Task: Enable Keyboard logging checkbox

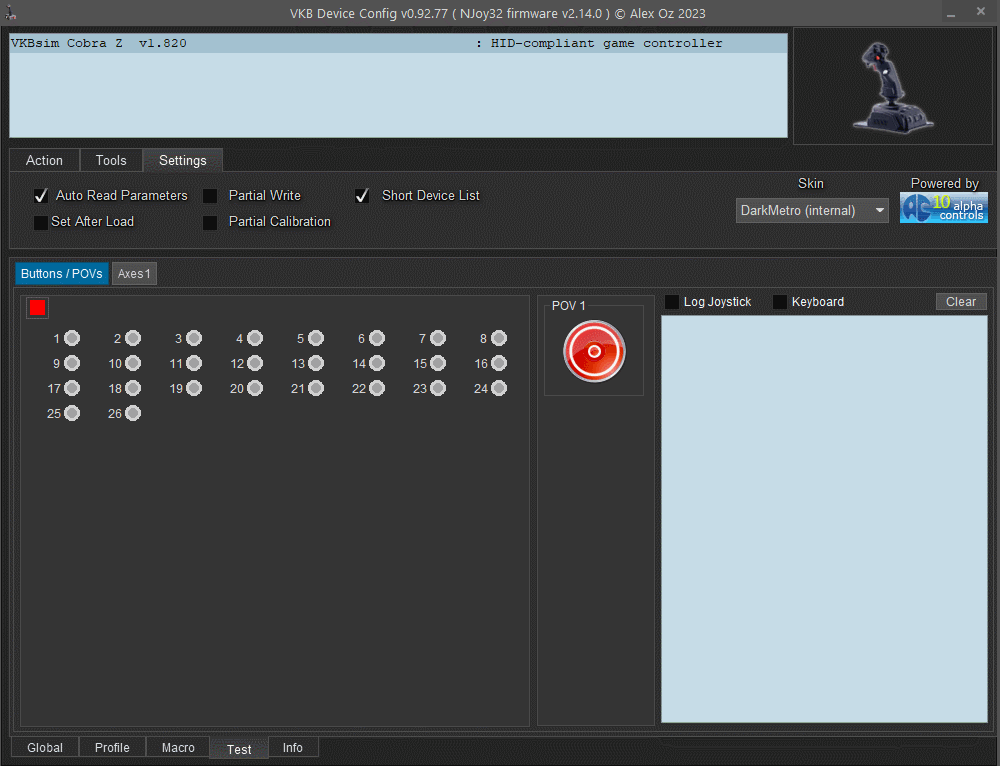Action: click(x=780, y=302)
